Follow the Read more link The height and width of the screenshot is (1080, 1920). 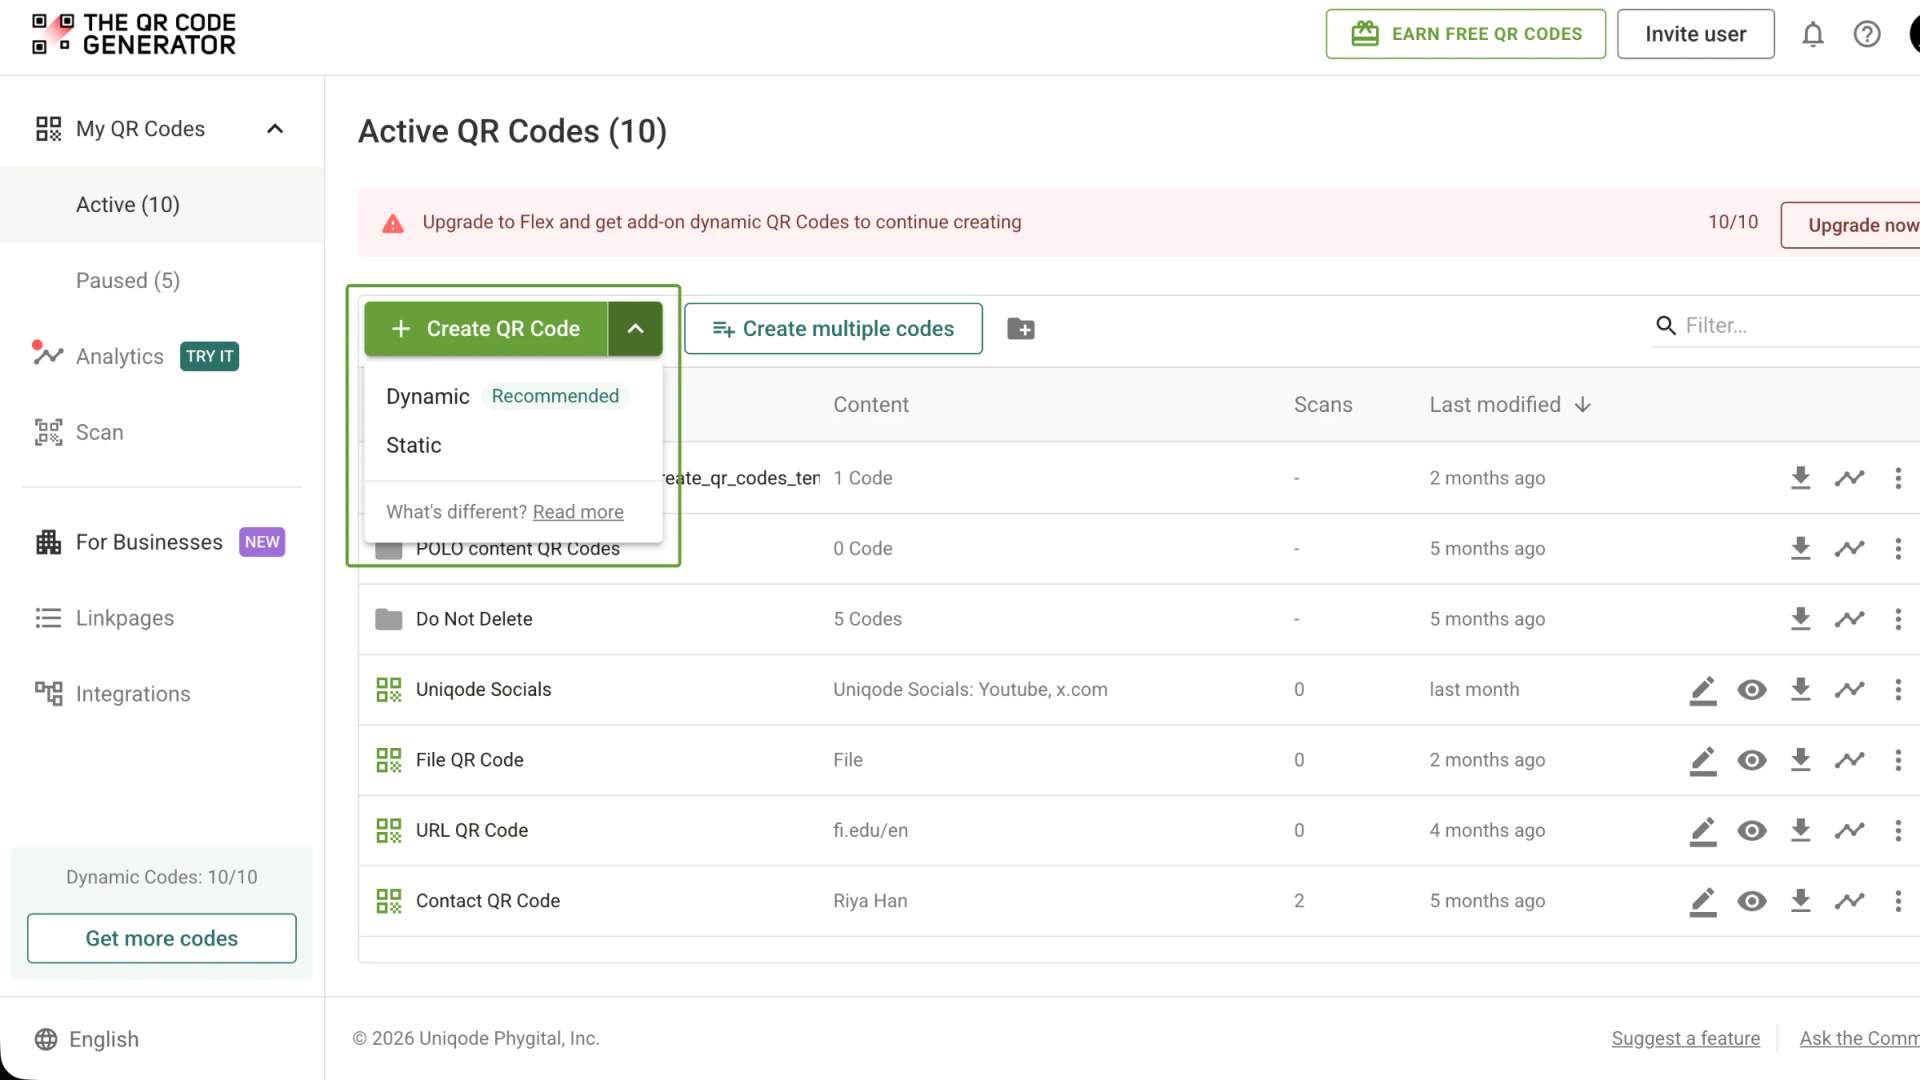[578, 513]
